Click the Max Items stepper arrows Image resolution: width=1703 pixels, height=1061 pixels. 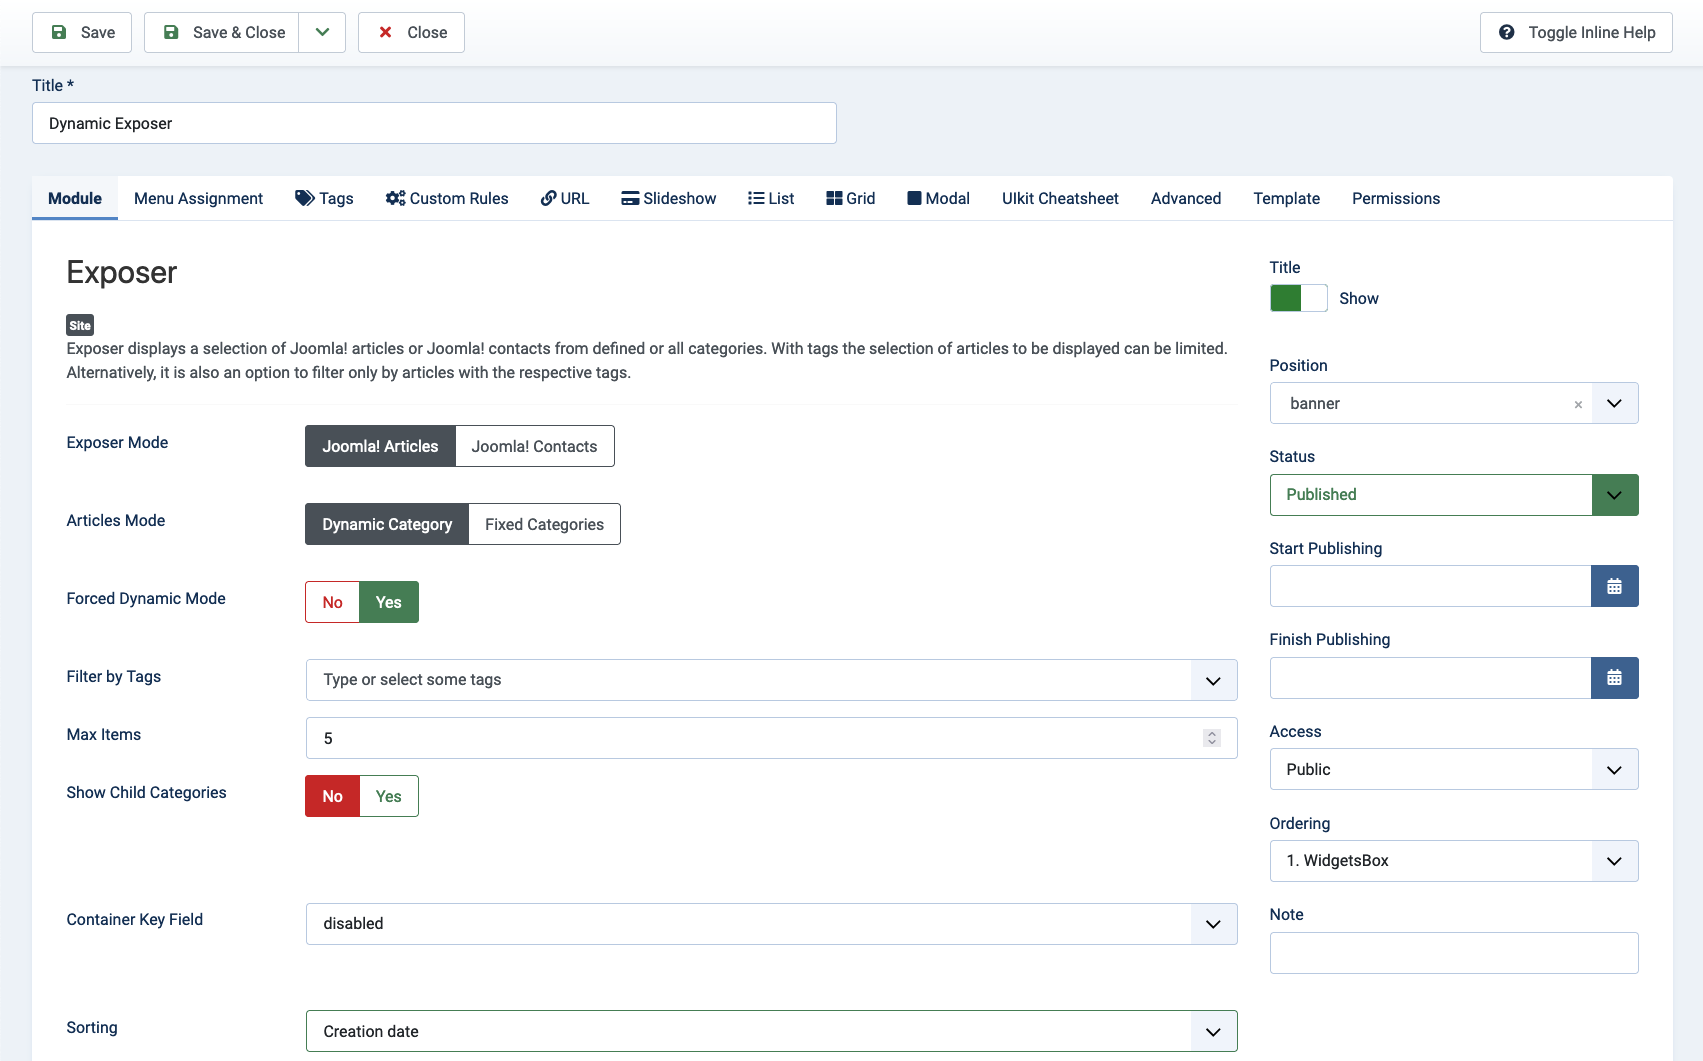pos(1212,738)
